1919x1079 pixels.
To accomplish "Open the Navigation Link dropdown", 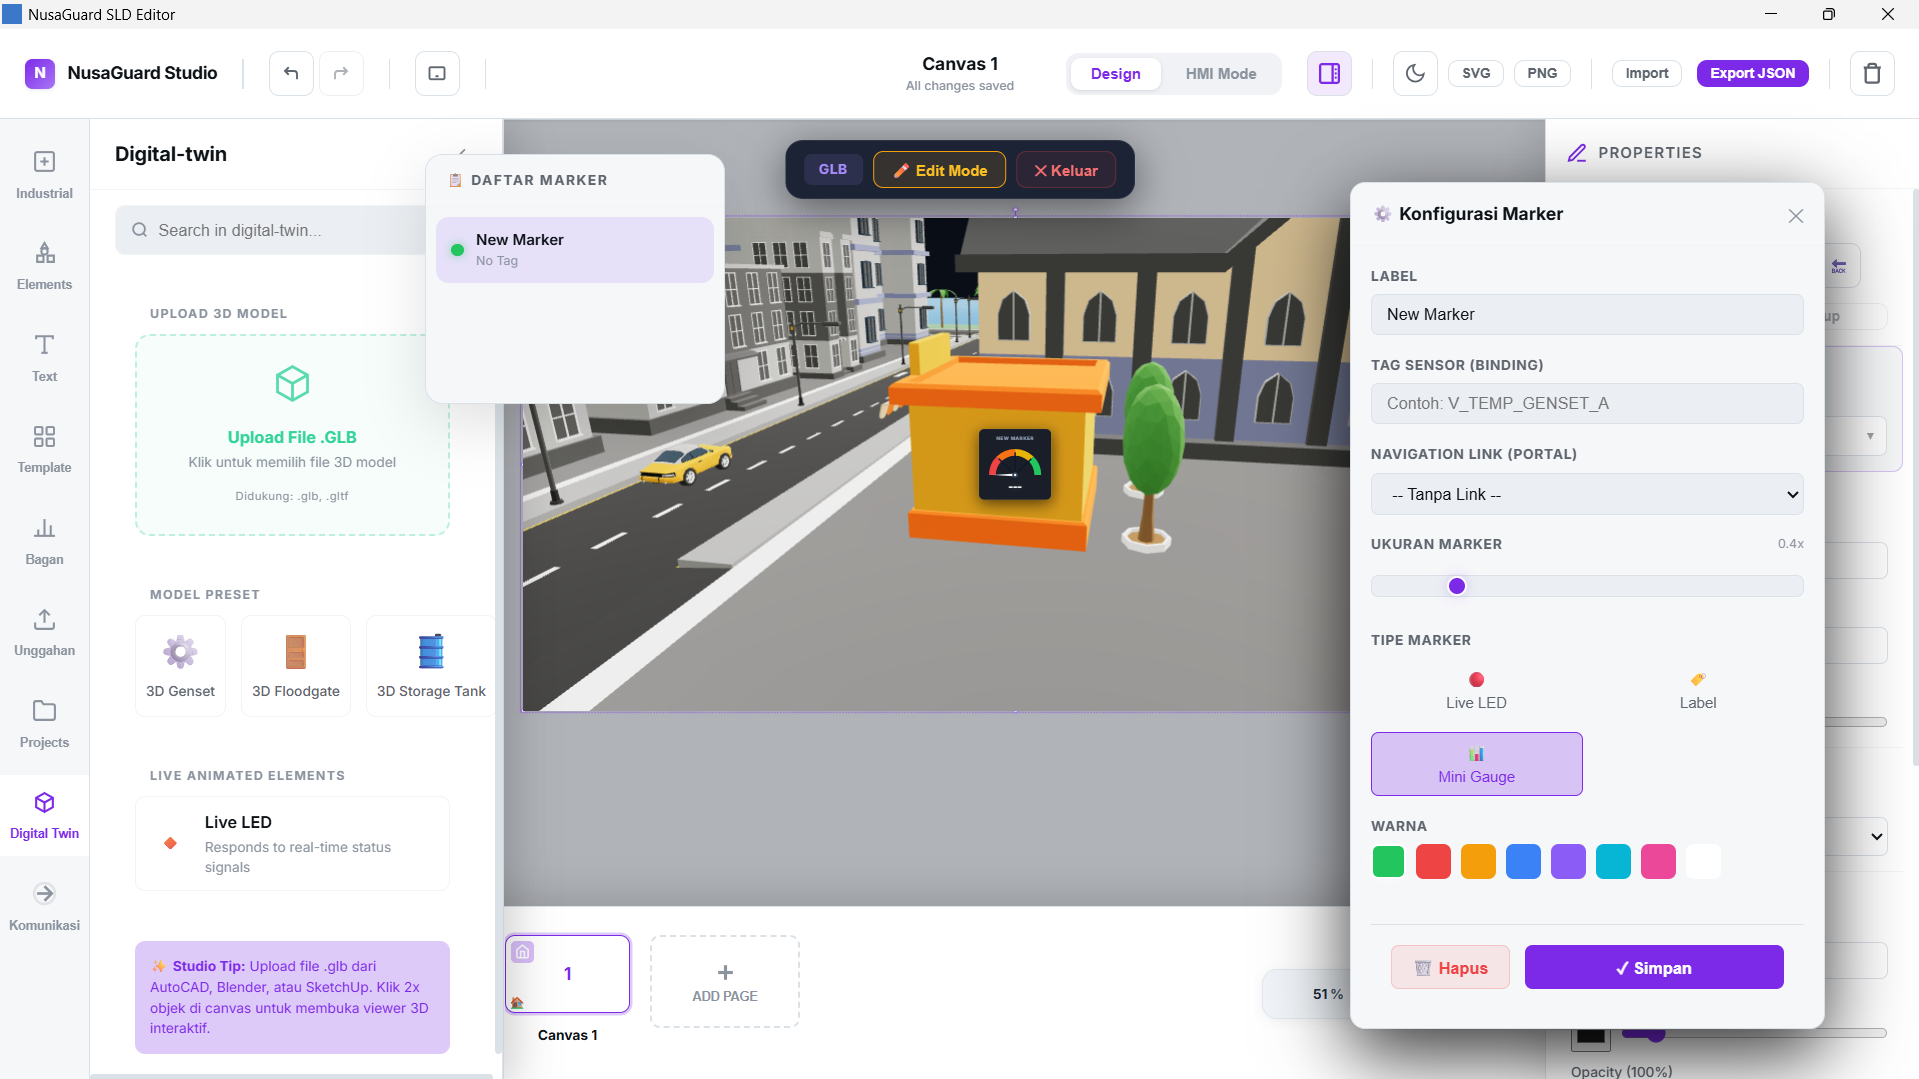I will [x=1586, y=494].
